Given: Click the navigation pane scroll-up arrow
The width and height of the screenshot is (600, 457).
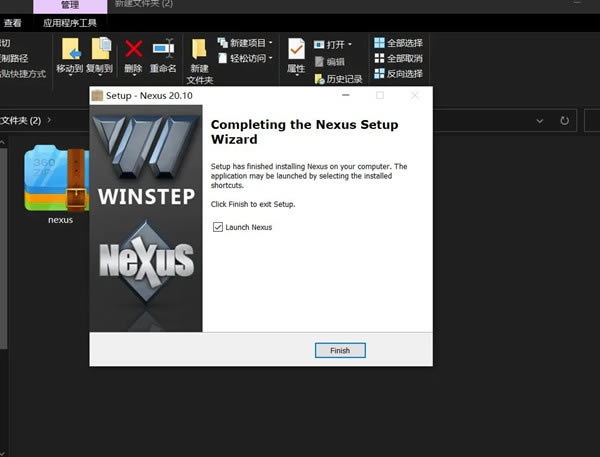Looking at the screenshot, I should pyautogui.click(x=3, y=142).
